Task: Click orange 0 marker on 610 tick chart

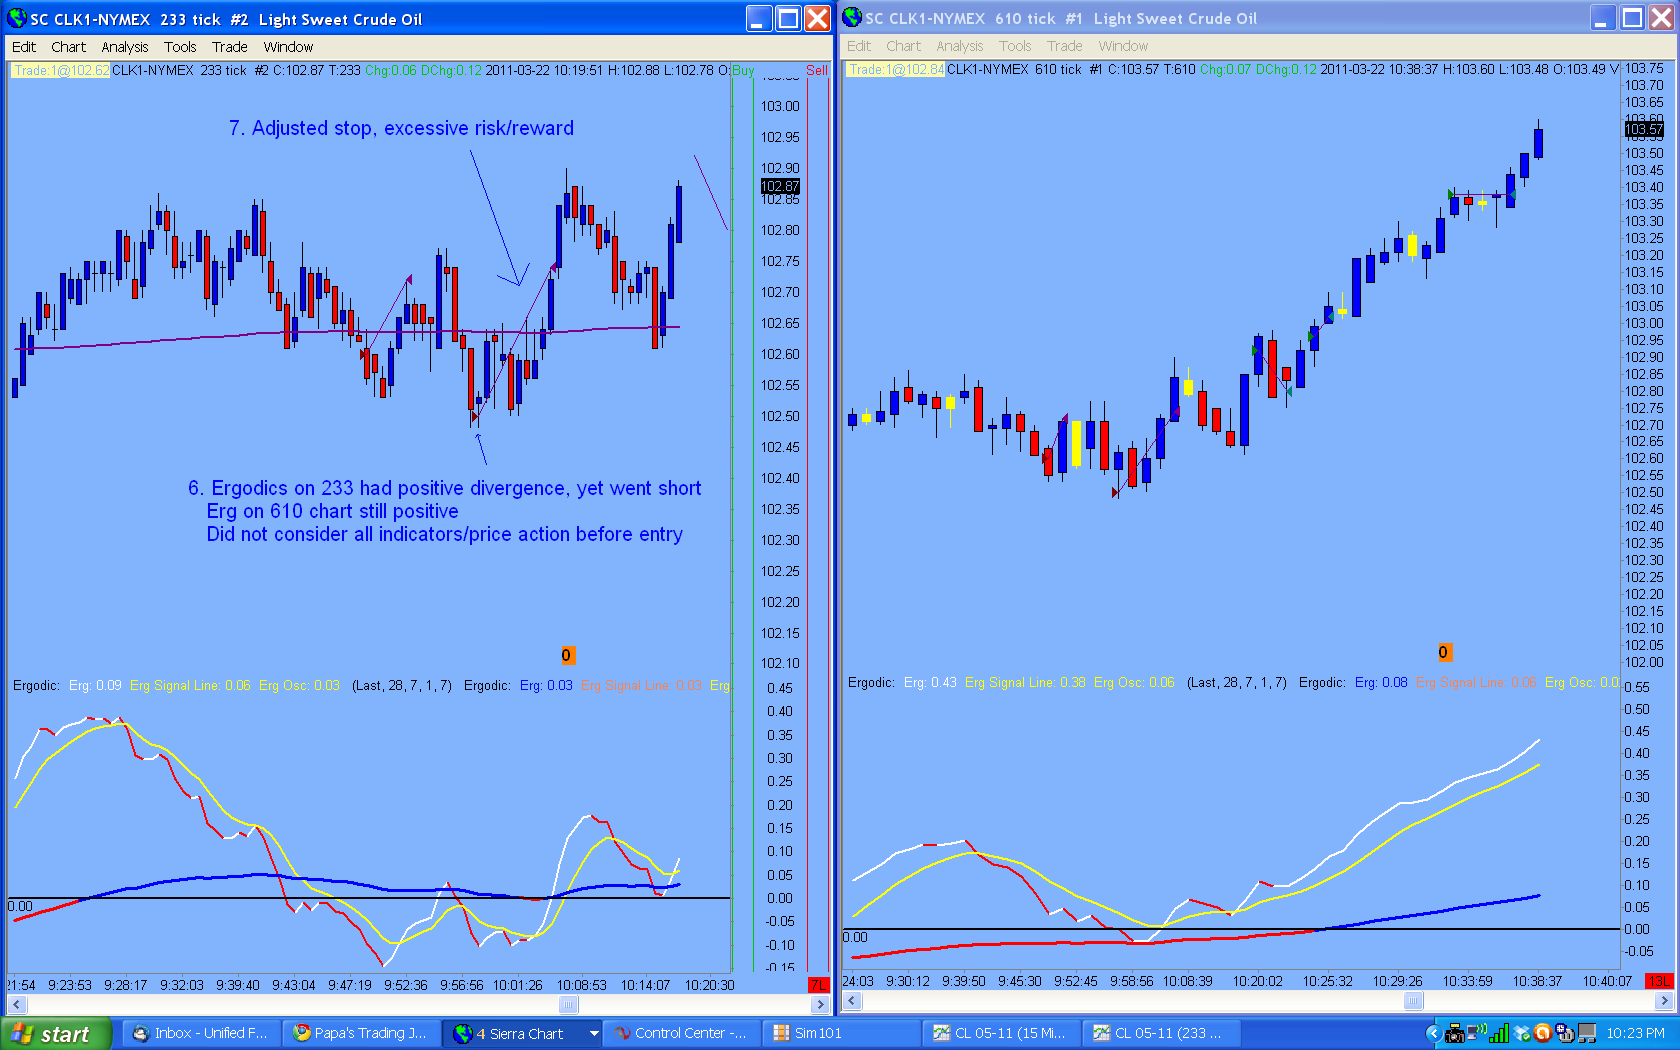Action: click(1443, 652)
